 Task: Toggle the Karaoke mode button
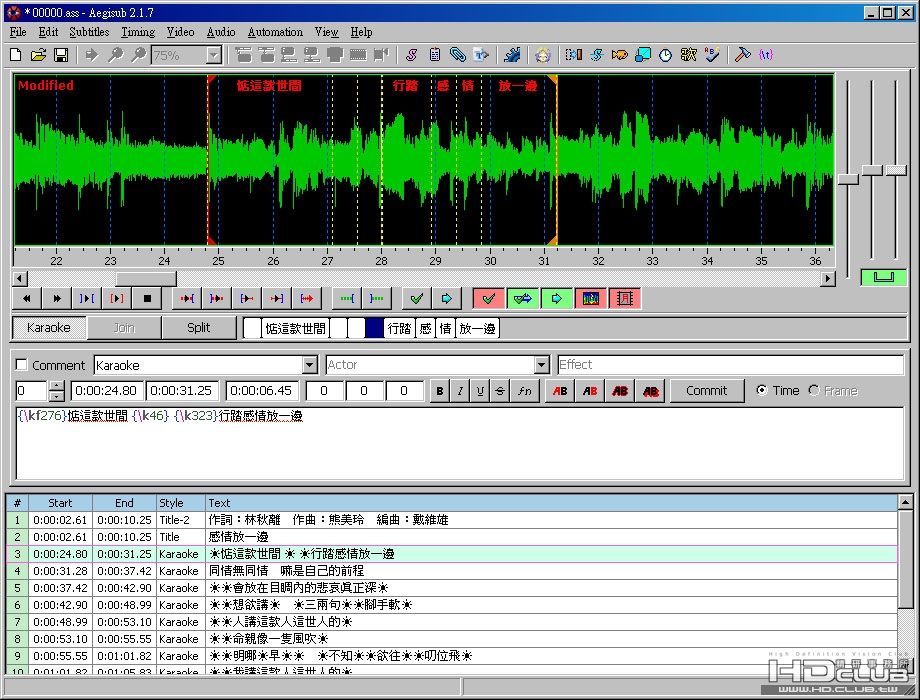[49, 327]
